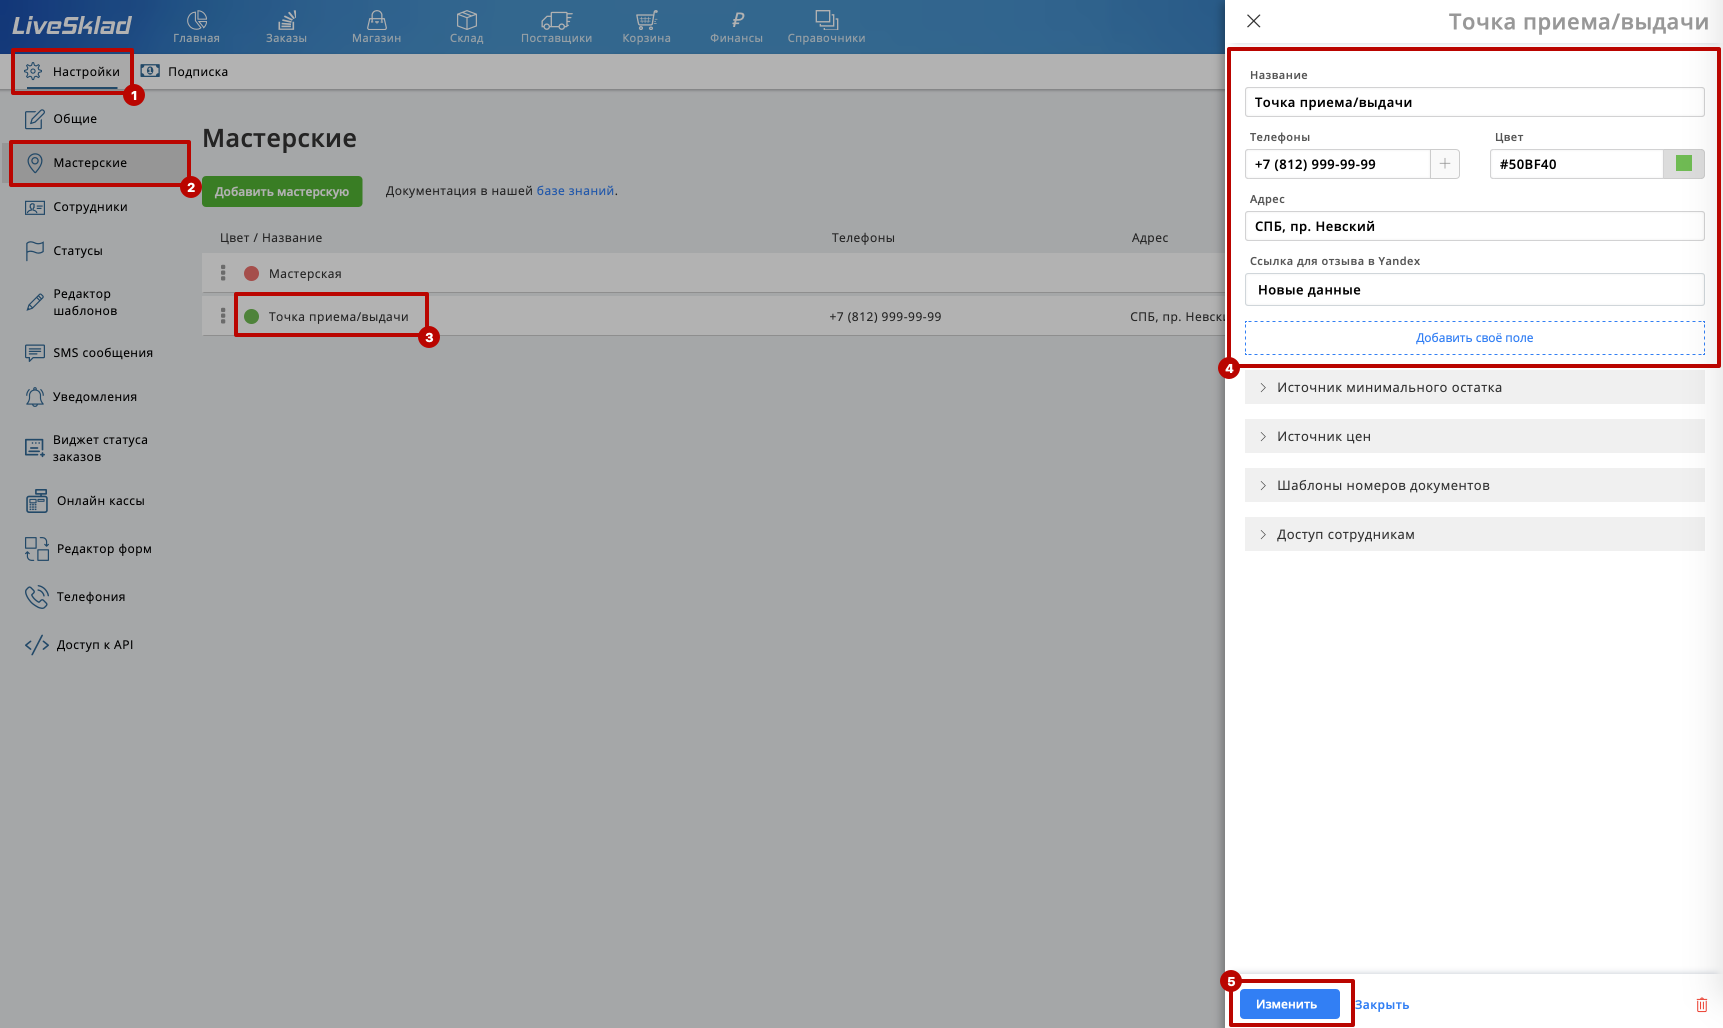This screenshot has width=1723, height=1028.
Task: Click the SMS сообщения chat icon
Action: 35,353
